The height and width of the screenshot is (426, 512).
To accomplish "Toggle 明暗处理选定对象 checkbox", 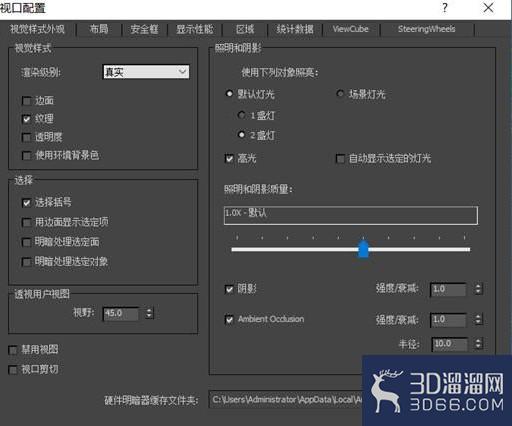I will (26, 262).
